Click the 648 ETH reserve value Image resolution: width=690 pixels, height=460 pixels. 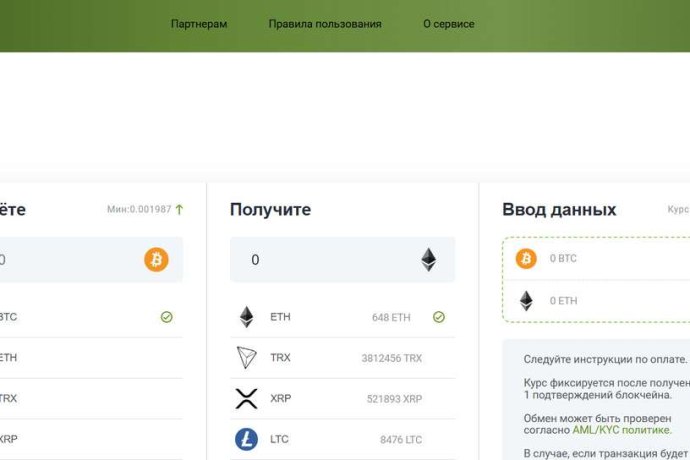coord(391,317)
